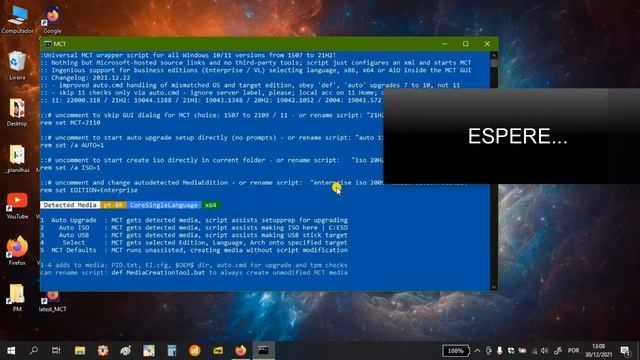Click the 100% zoom indicator
The width and height of the screenshot is (640, 360).
click(x=455, y=351)
